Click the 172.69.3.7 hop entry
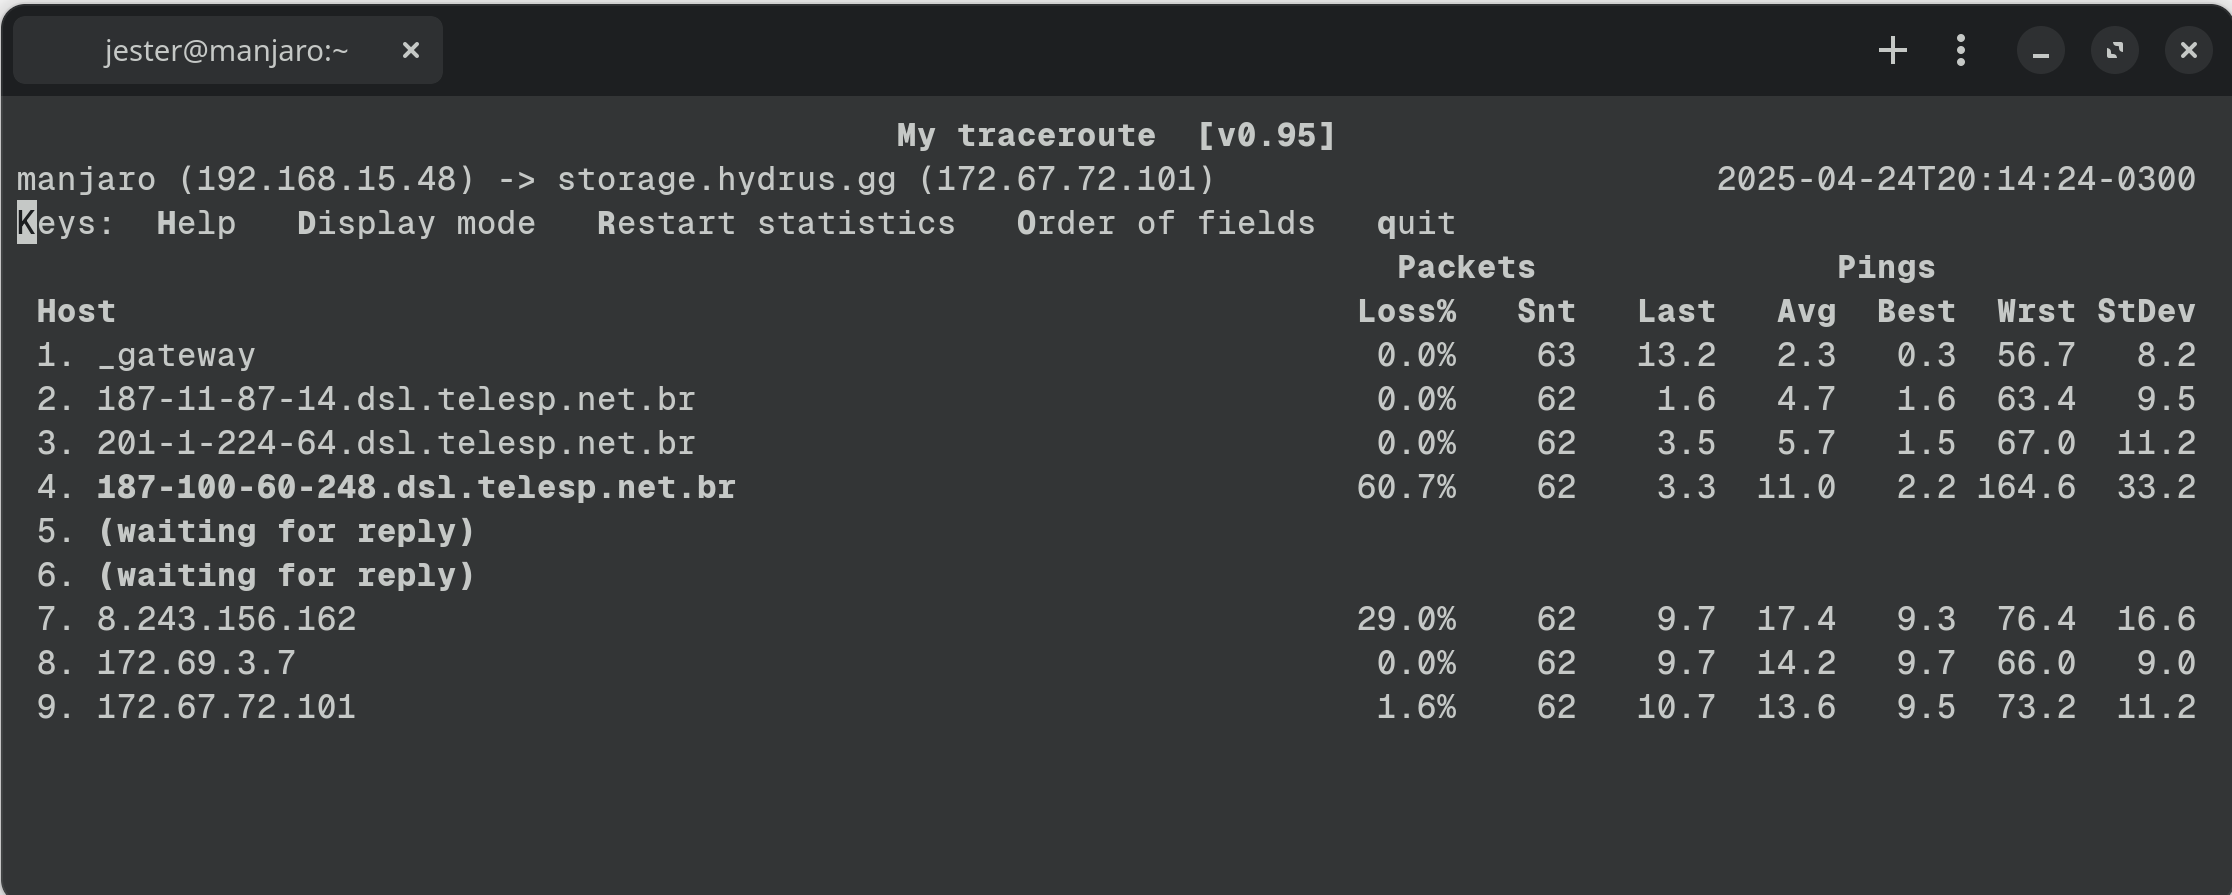Image resolution: width=2232 pixels, height=895 pixels. click(x=196, y=663)
